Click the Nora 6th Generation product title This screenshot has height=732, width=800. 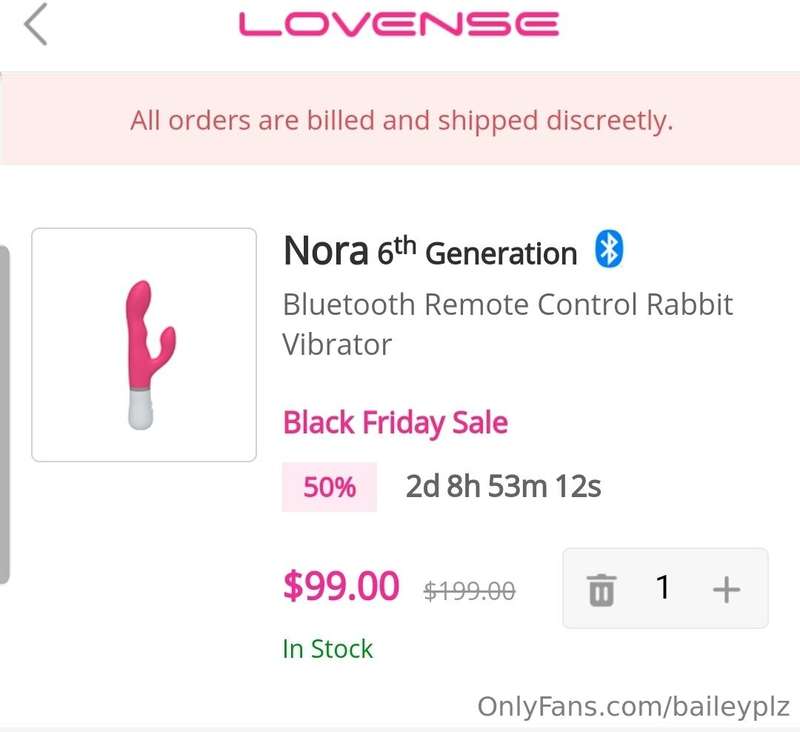(430, 251)
